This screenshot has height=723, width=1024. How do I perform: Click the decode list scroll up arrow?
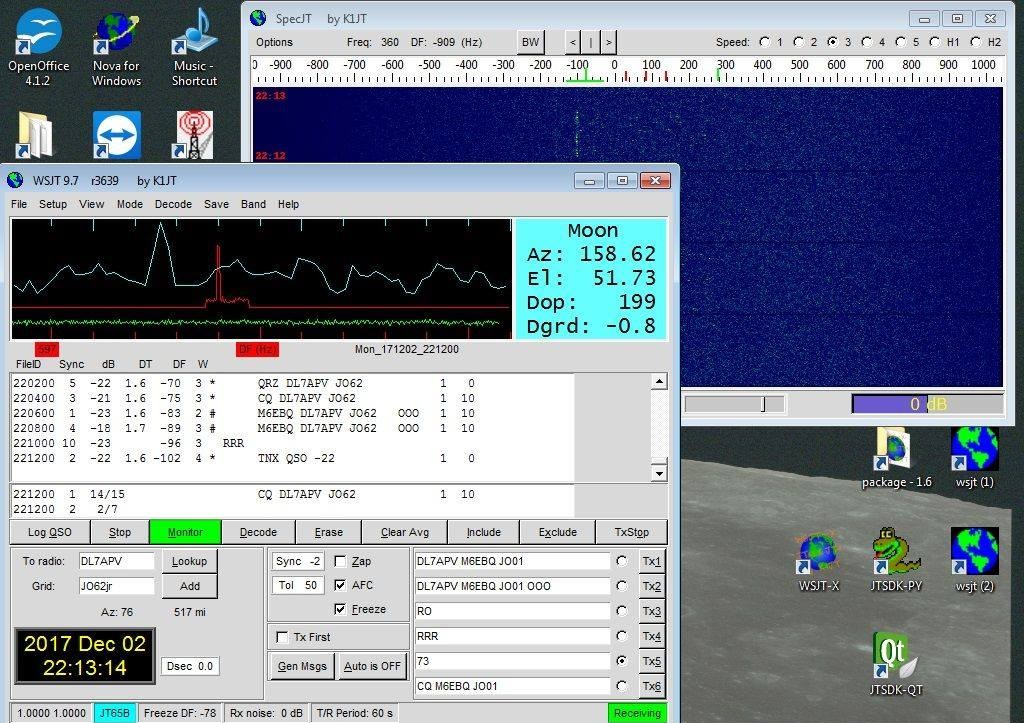[x=659, y=381]
